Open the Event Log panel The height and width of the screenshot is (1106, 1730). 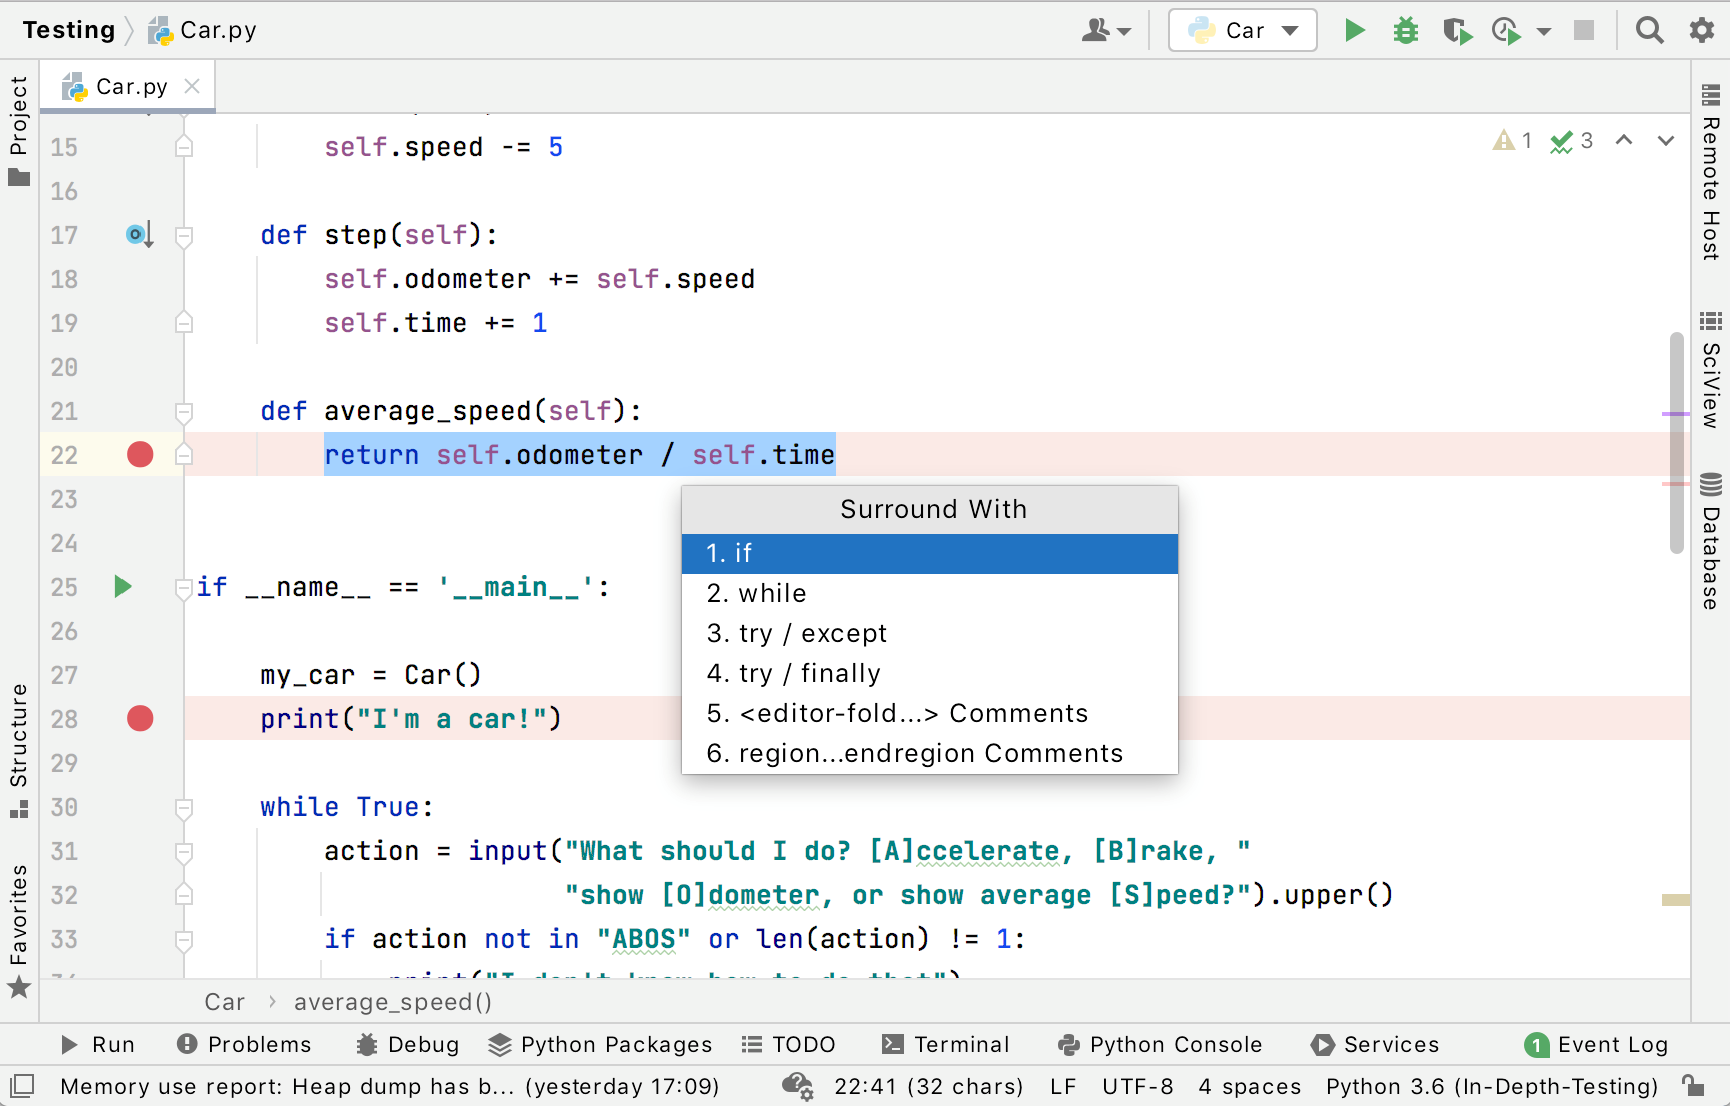[1596, 1045]
